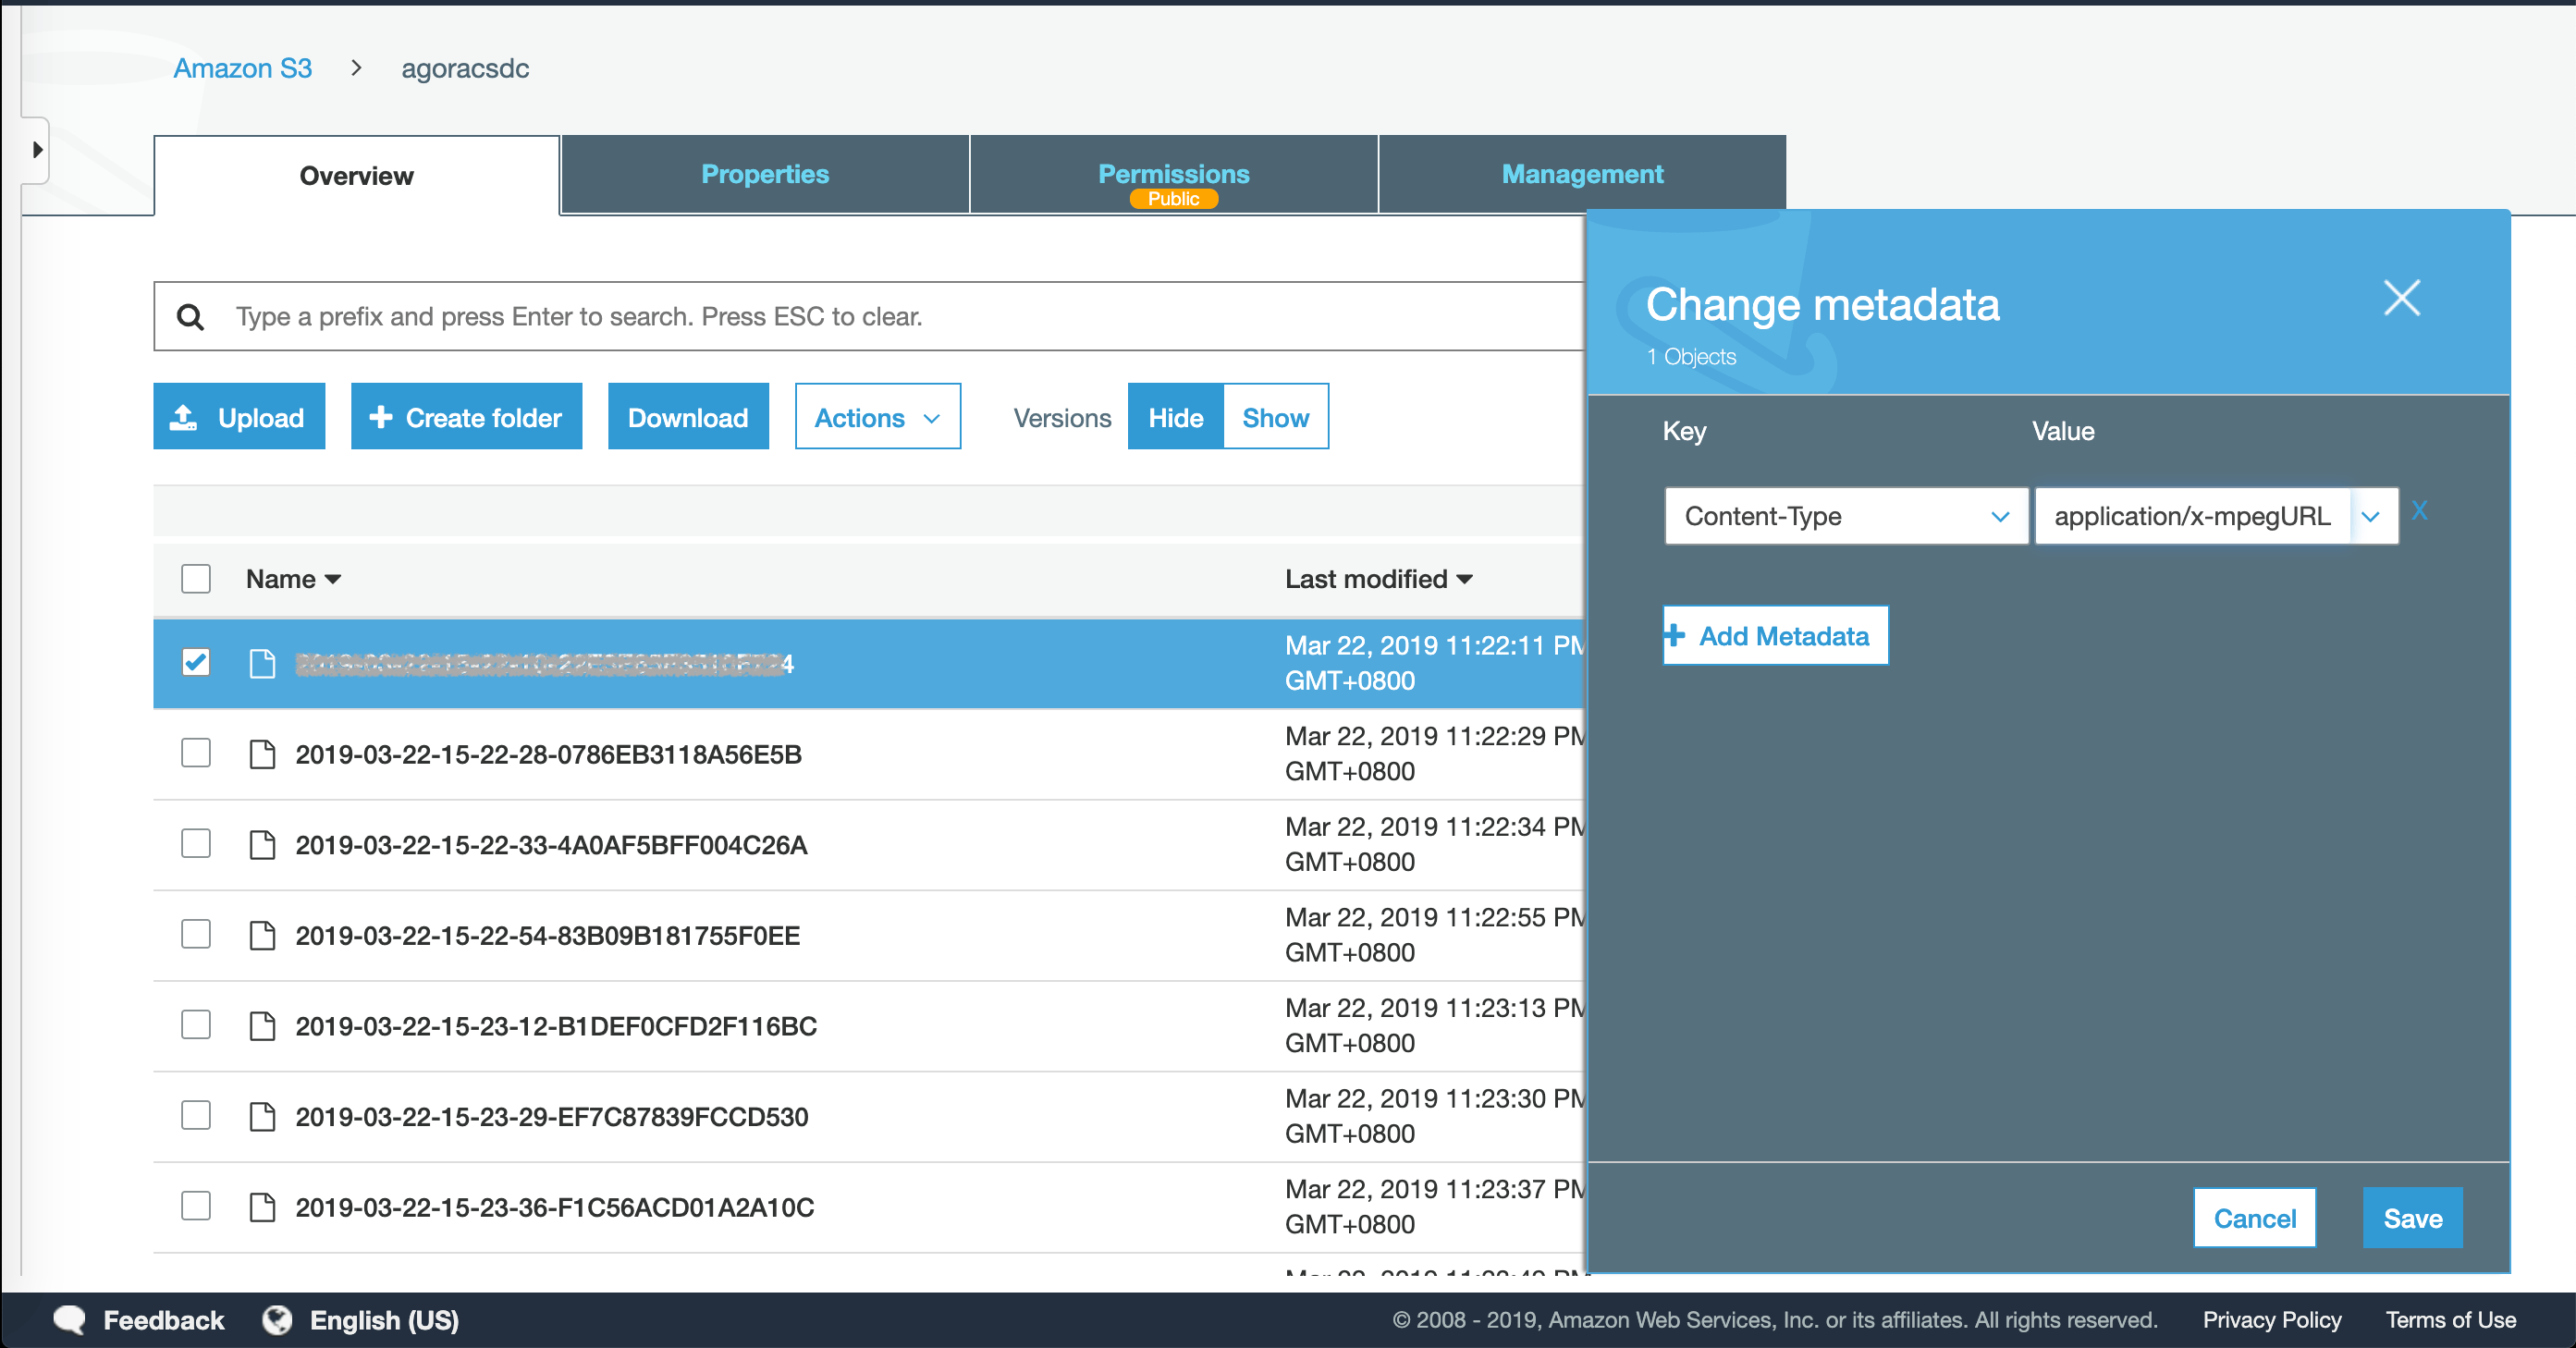The width and height of the screenshot is (2576, 1348).
Task: Click the globe language icon
Action: click(277, 1320)
